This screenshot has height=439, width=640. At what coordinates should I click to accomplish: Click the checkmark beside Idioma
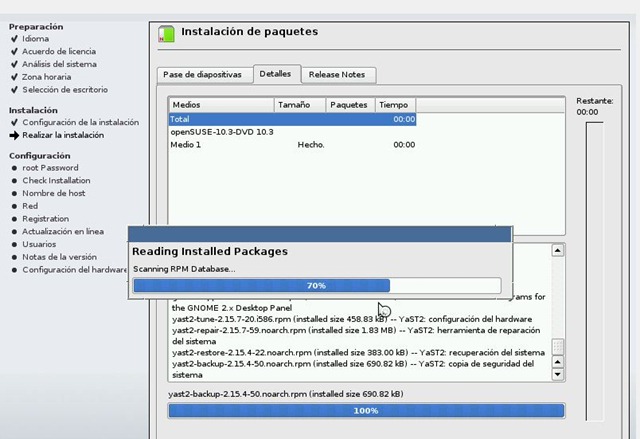(x=14, y=39)
